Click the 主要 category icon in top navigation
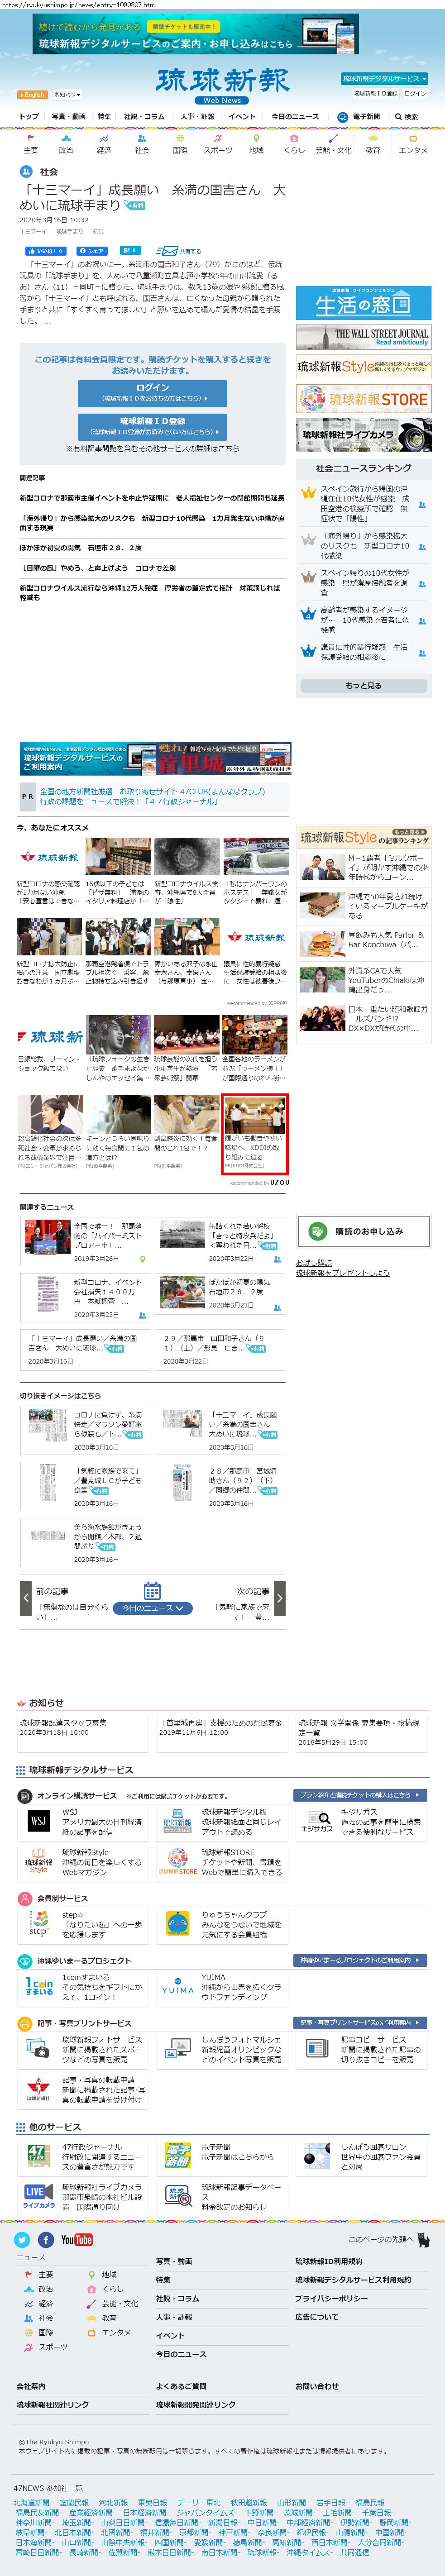The height and width of the screenshot is (2576, 445). (31, 144)
